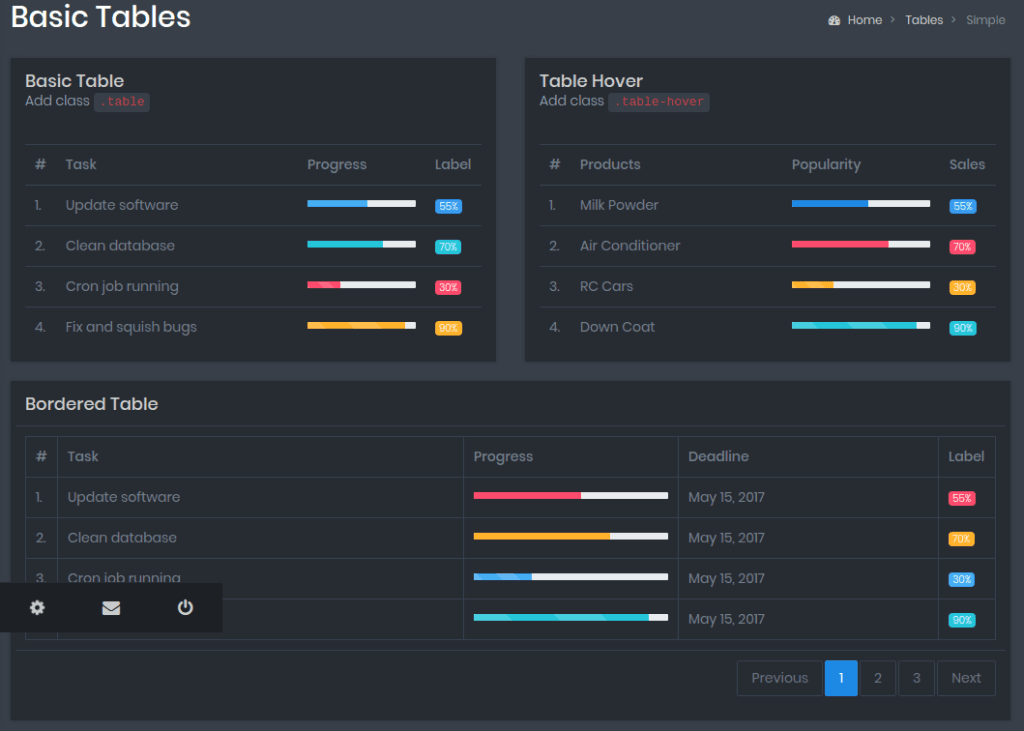The height and width of the screenshot is (731, 1024).
Task: Open the Tables breadcrumb link
Action: (x=923, y=19)
